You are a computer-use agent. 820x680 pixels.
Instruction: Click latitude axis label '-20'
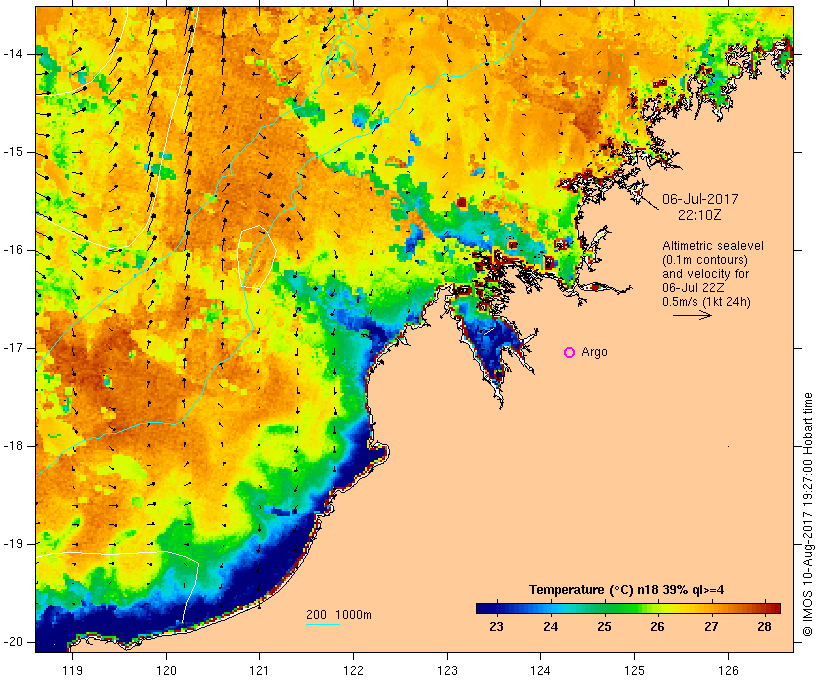click(x=13, y=642)
